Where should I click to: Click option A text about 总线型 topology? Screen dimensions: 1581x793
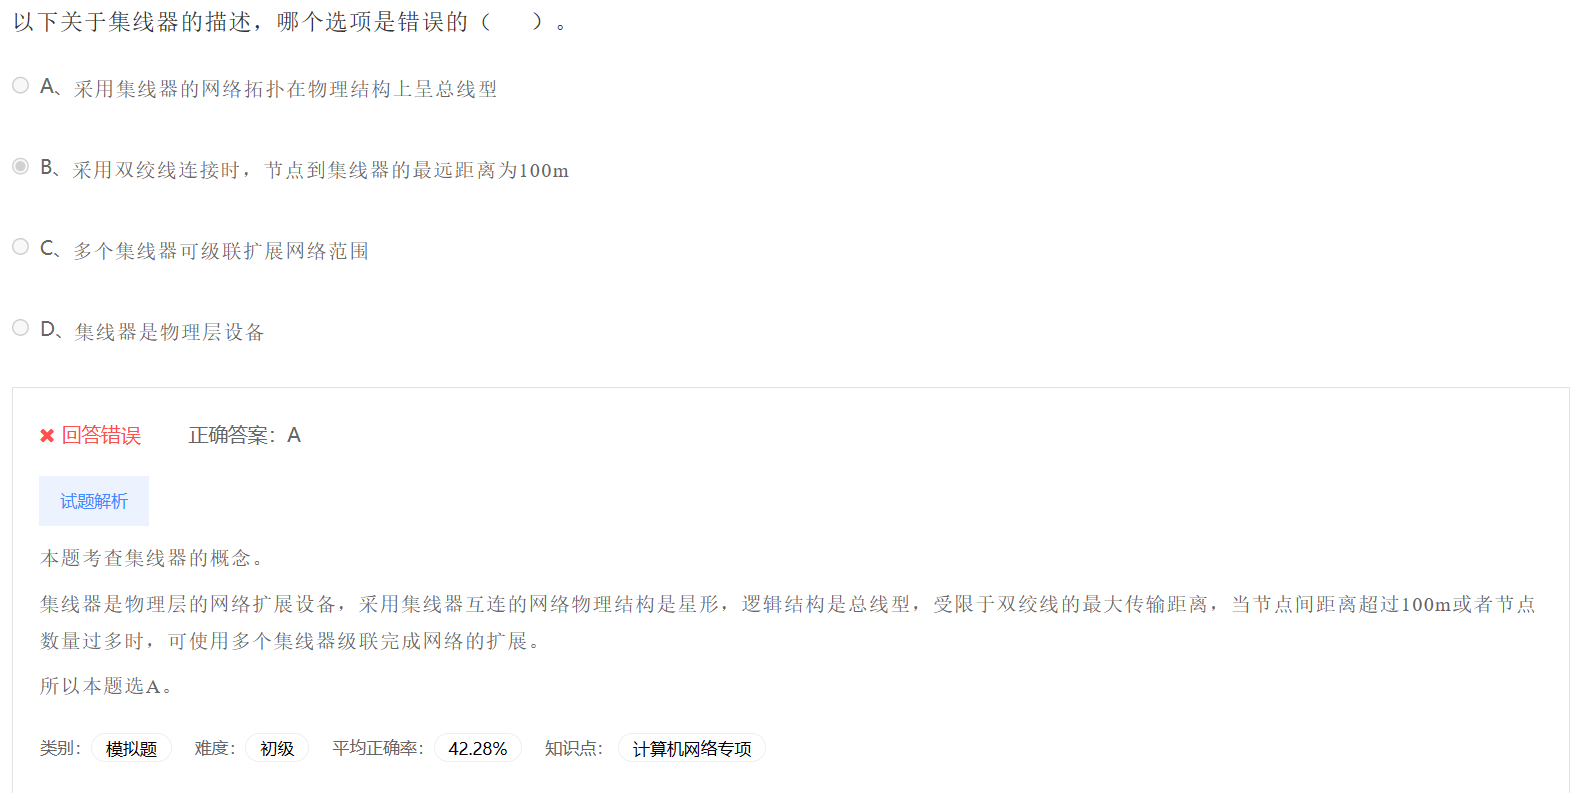coord(285,89)
